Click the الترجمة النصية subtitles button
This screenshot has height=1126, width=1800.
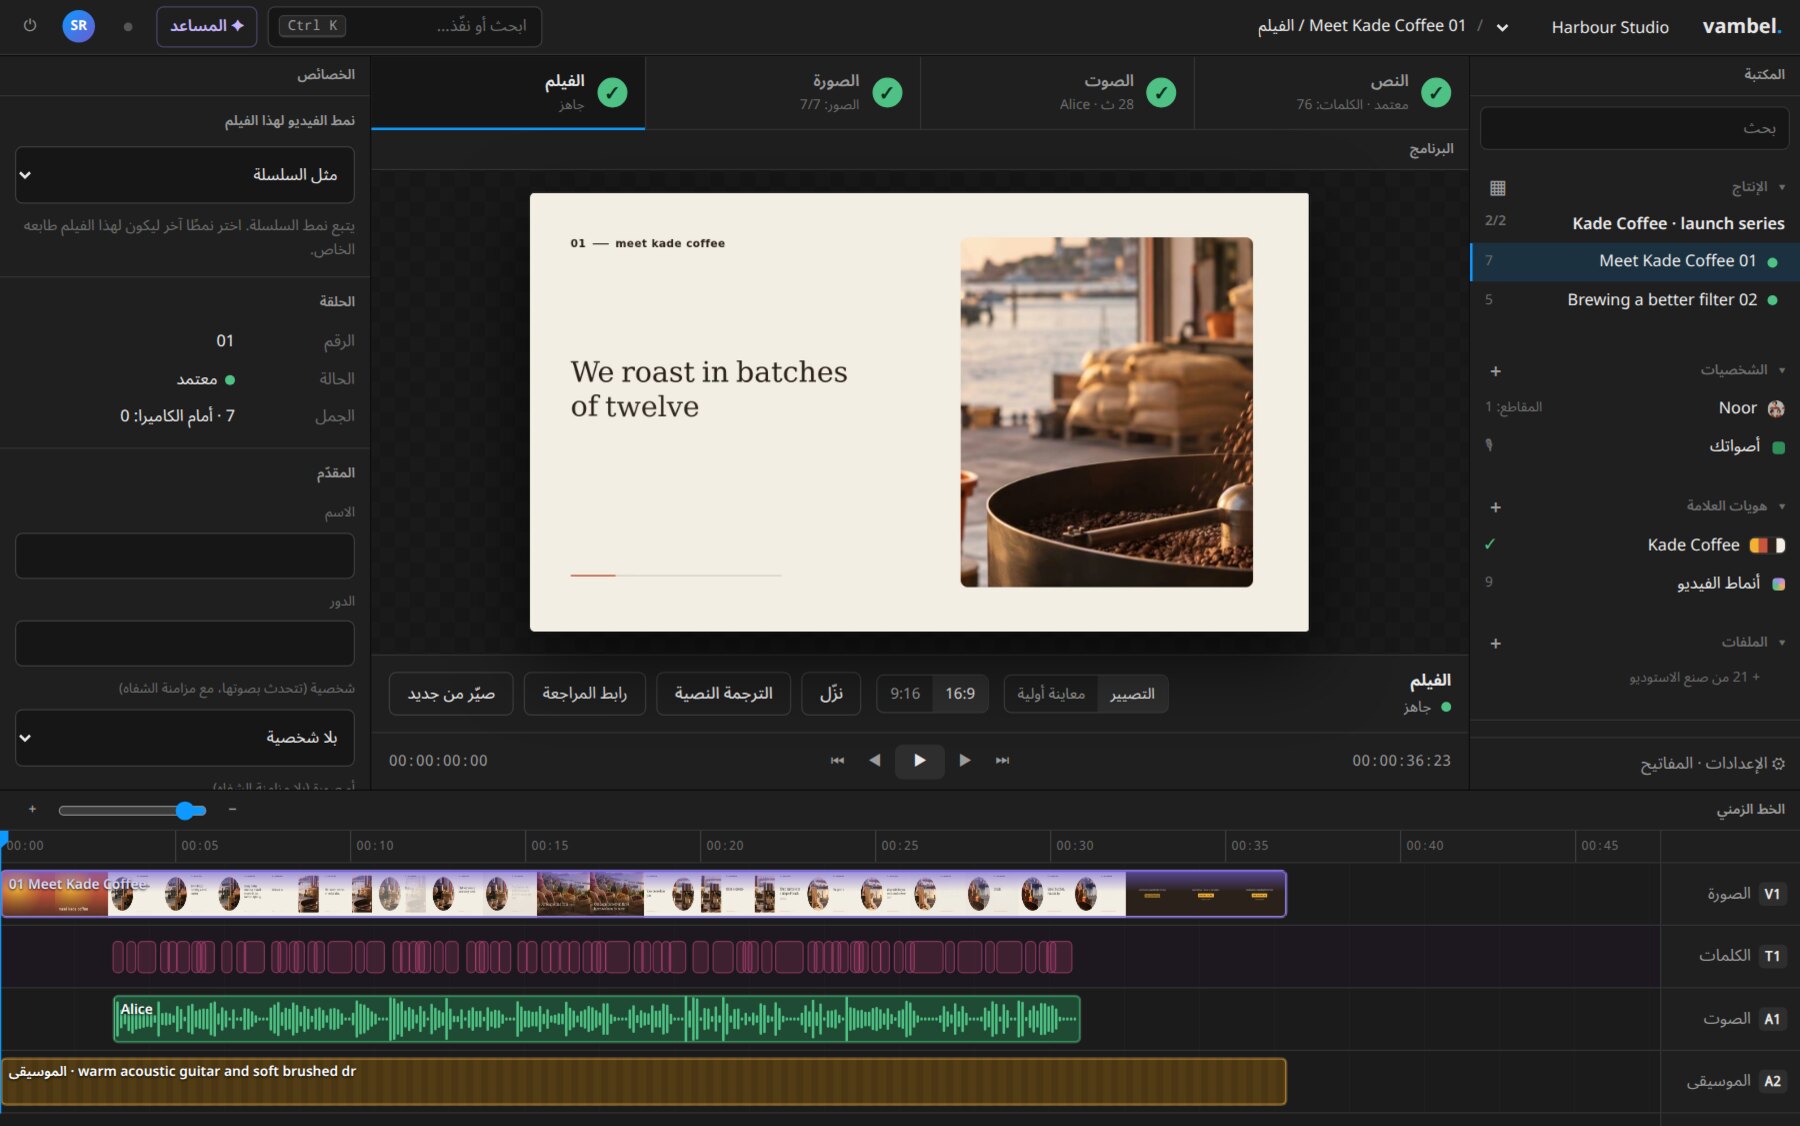[723, 694]
